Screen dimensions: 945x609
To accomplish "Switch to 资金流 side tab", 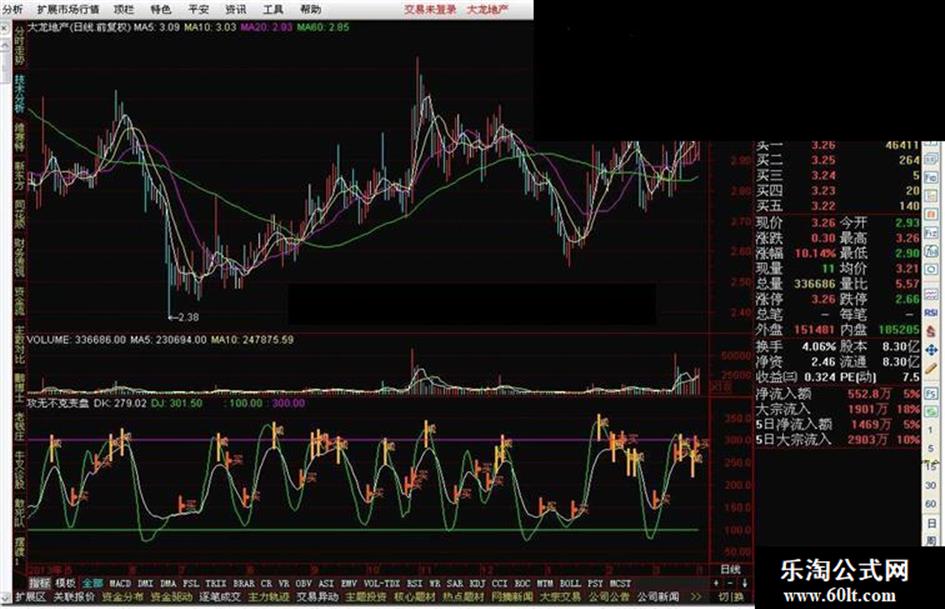I will (19, 301).
